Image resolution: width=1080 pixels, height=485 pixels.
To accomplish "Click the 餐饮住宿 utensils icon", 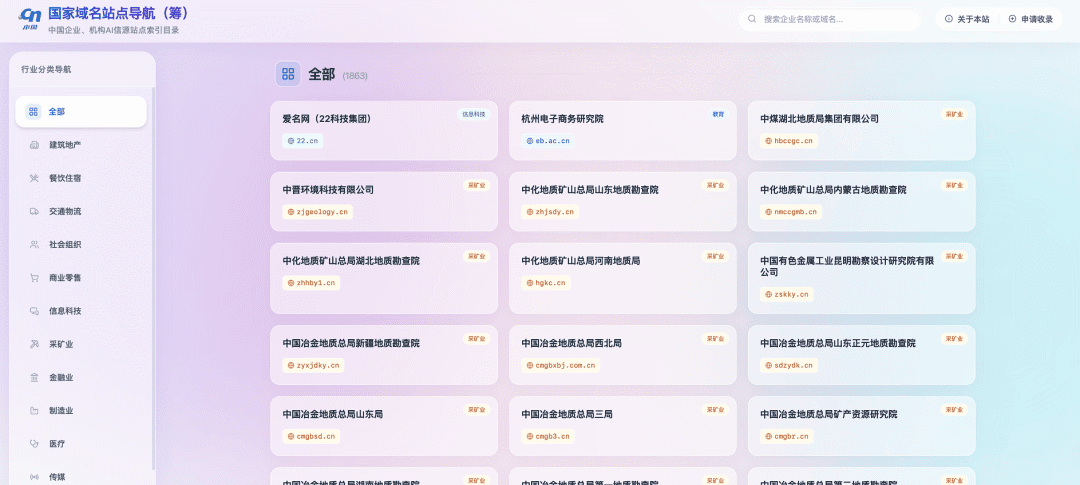I will (x=34, y=178).
